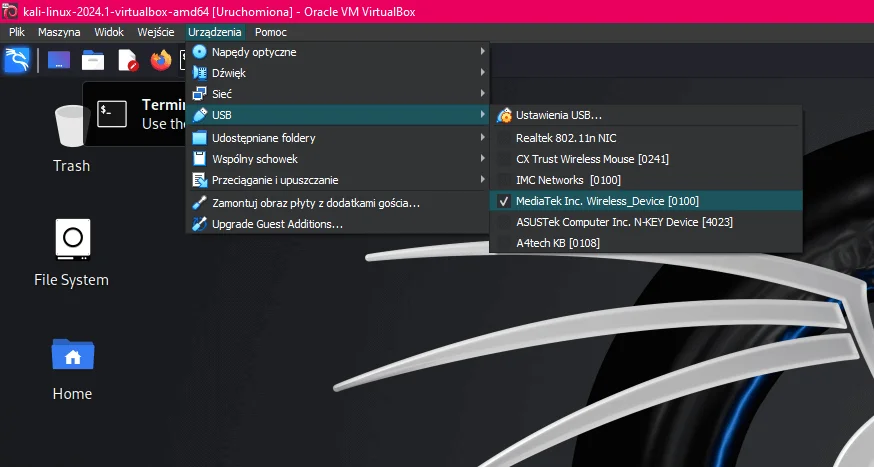Expand the Przeciąganie i upuszczanie submenu arrow

click(x=482, y=179)
